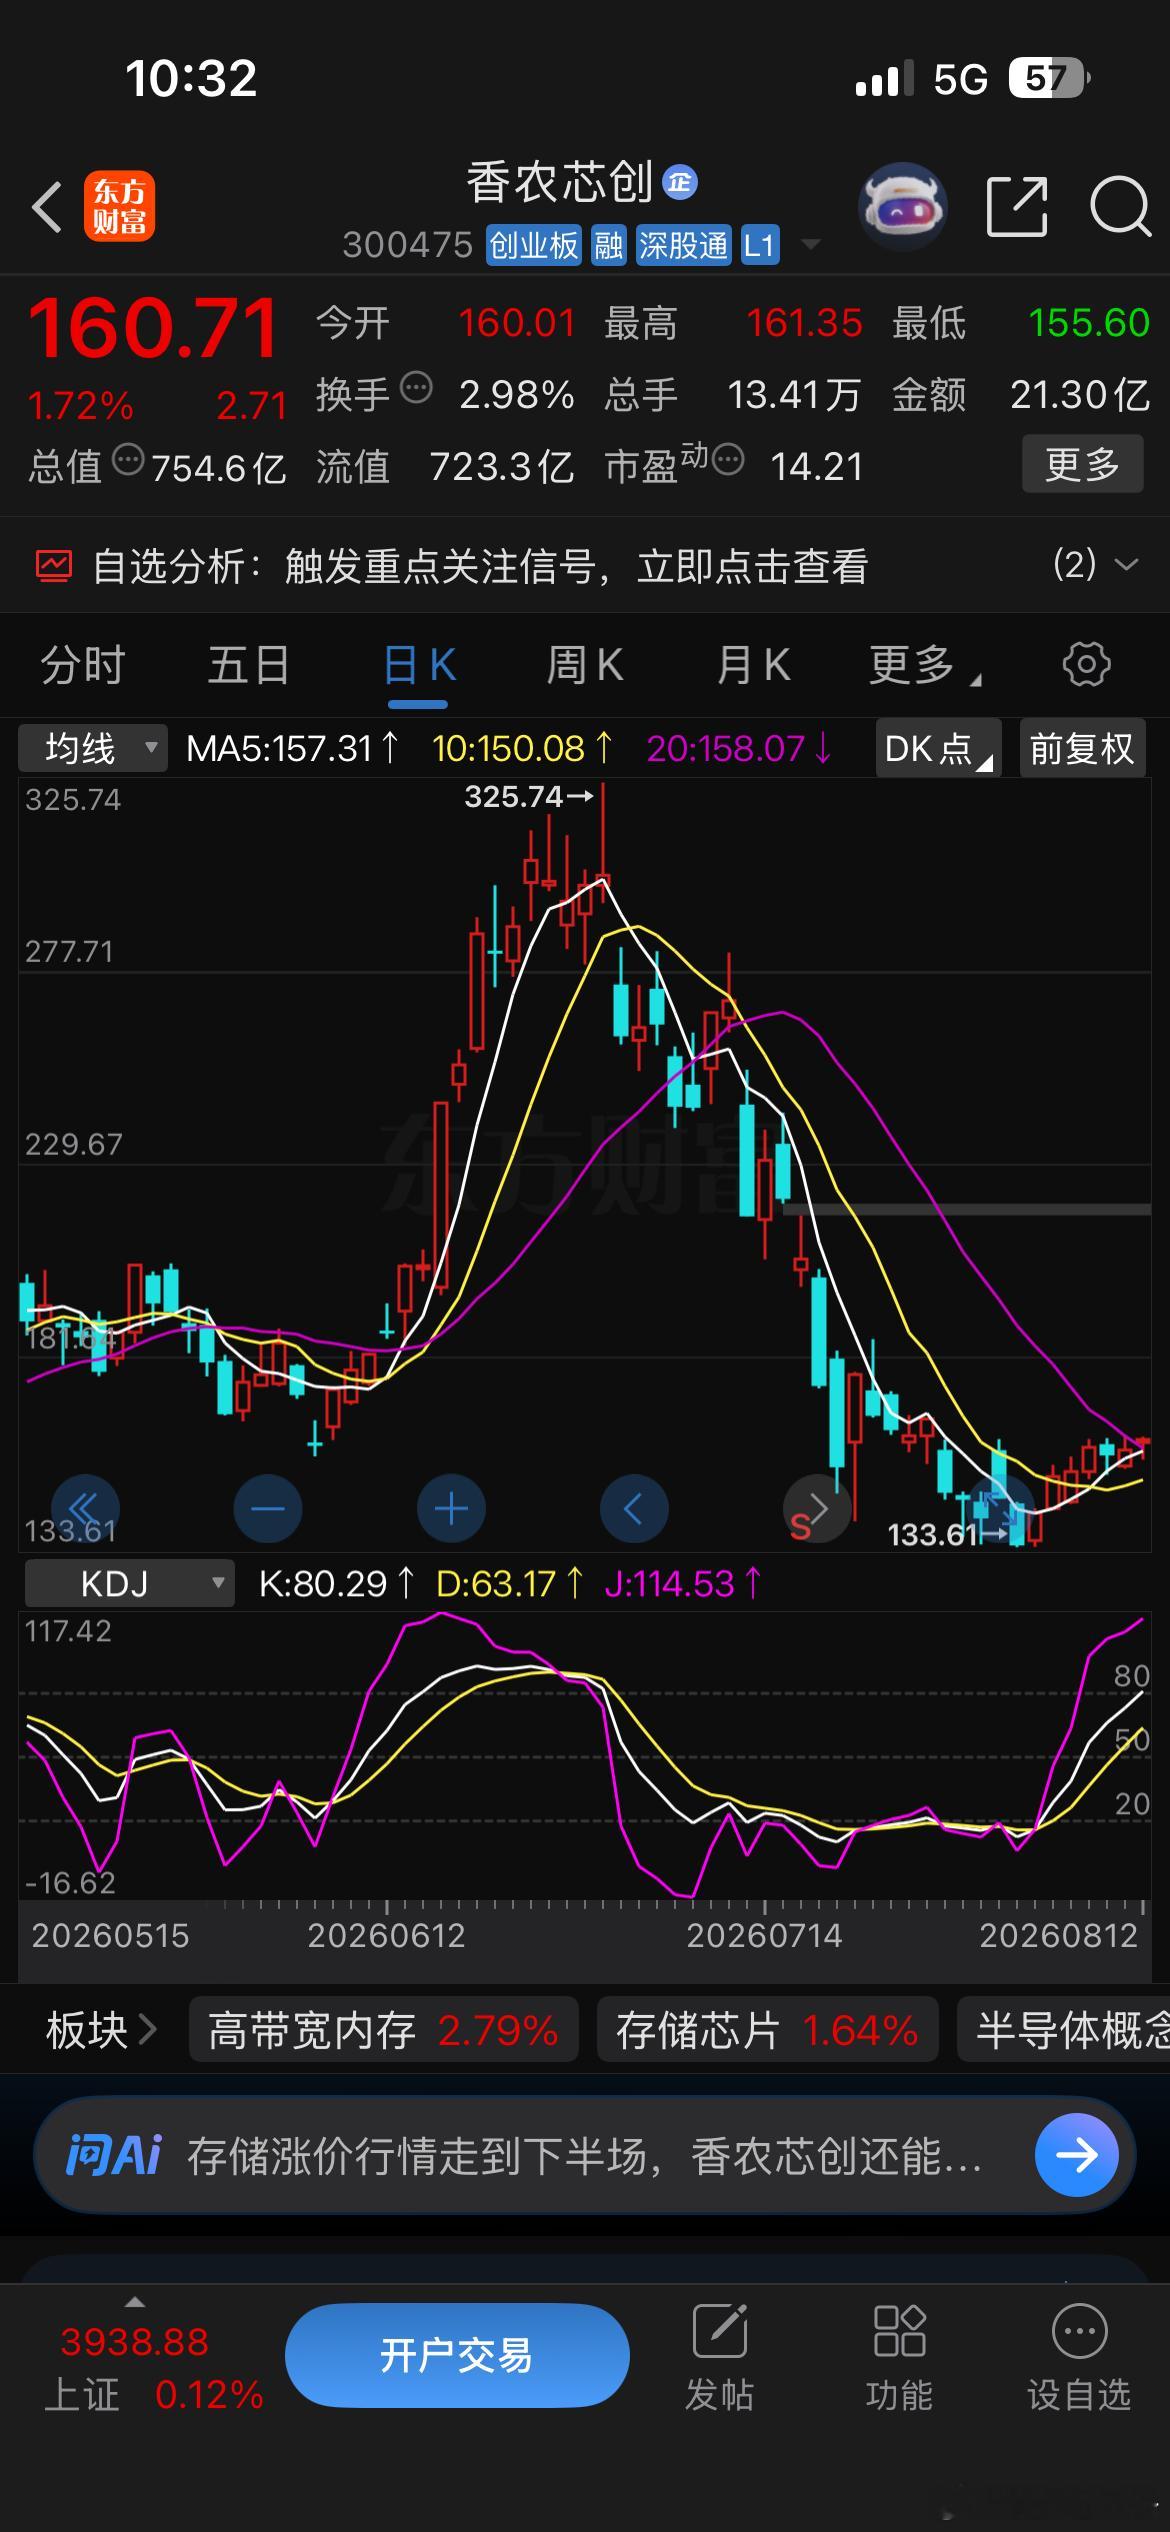1170x2532 pixels.
Task: Expand the 自选分析 (2) chevron
Action: tap(1126, 565)
